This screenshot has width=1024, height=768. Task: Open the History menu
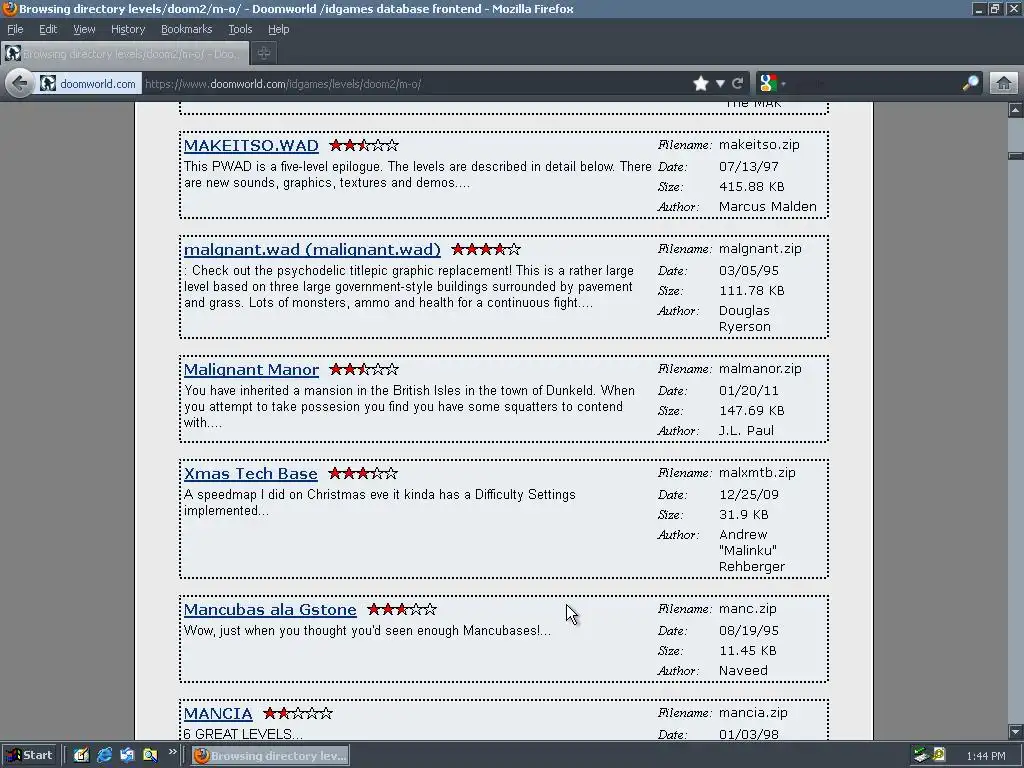(x=127, y=29)
